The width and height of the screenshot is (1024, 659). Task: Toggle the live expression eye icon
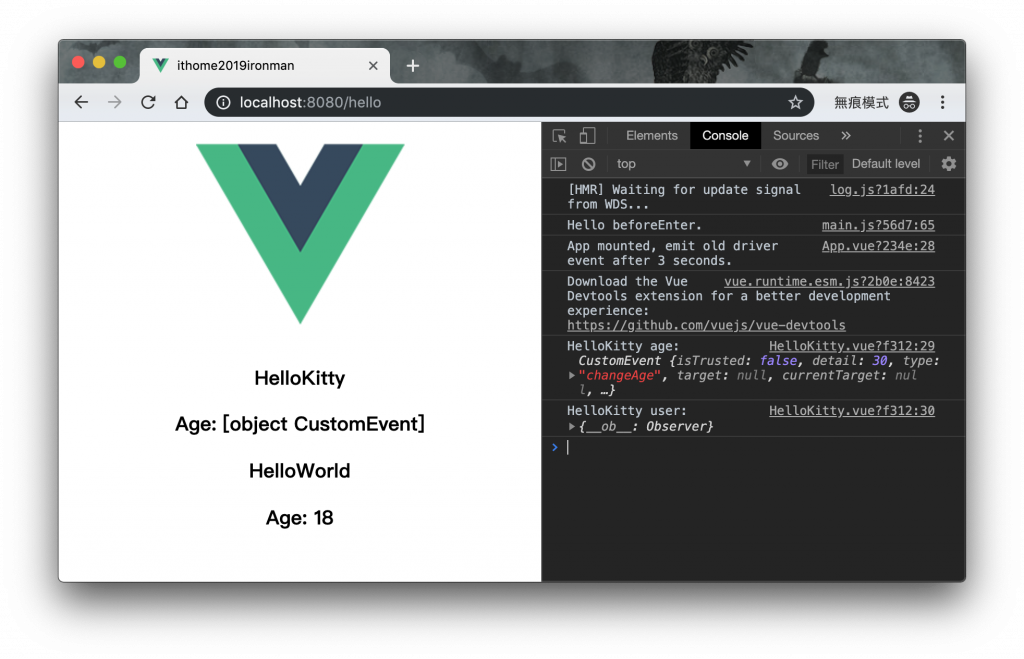780,164
